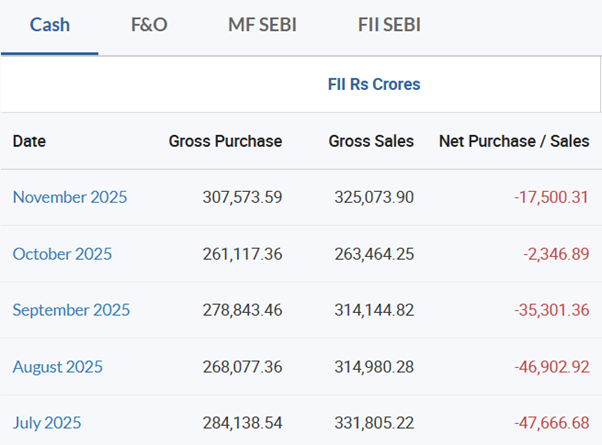Click the Gross Sales column header
602x445 pixels.
(x=371, y=141)
